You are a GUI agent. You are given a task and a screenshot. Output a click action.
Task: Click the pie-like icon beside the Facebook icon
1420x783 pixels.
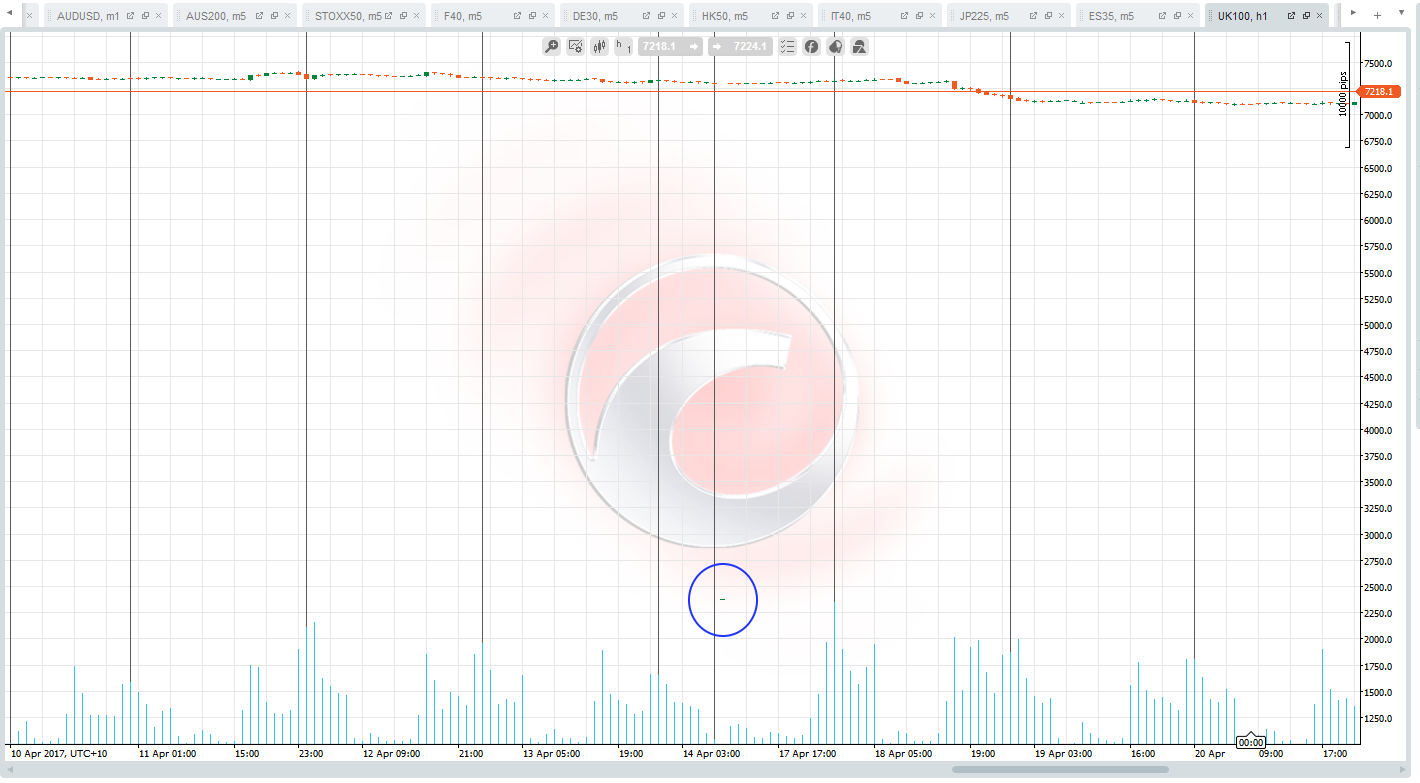tap(835, 46)
